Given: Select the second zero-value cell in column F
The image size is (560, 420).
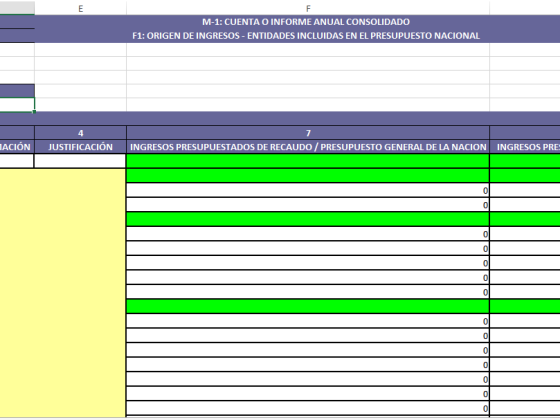Looking at the screenshot, I should click(308, 205).
